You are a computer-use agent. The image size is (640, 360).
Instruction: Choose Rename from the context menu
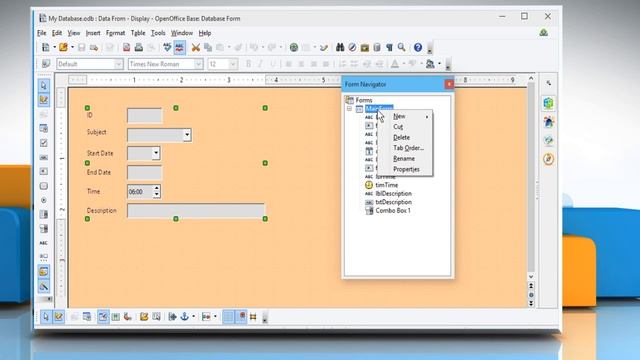[405, 158]
